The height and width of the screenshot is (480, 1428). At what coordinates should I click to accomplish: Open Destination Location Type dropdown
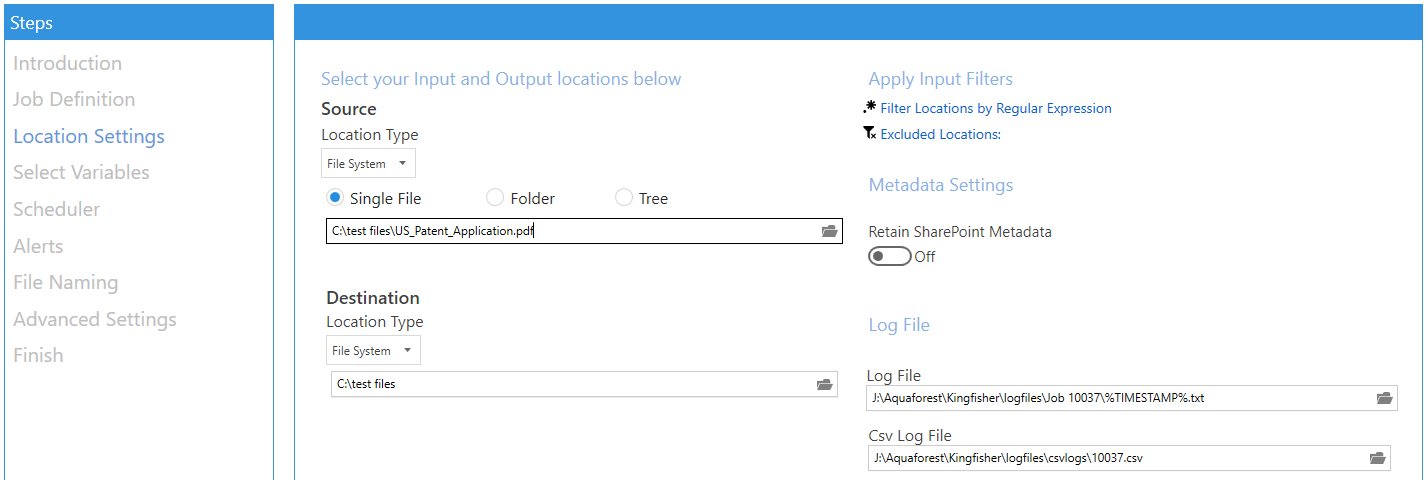tap(373, 351)
